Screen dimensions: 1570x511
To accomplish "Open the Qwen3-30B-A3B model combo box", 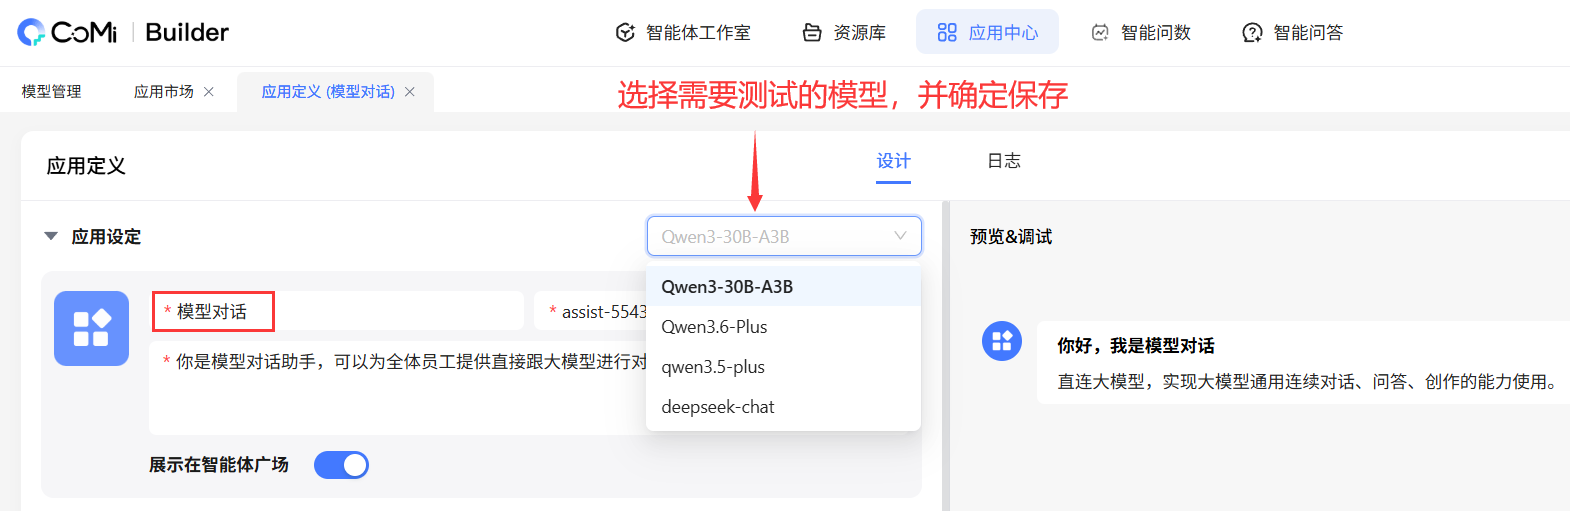I will point(784,236).
